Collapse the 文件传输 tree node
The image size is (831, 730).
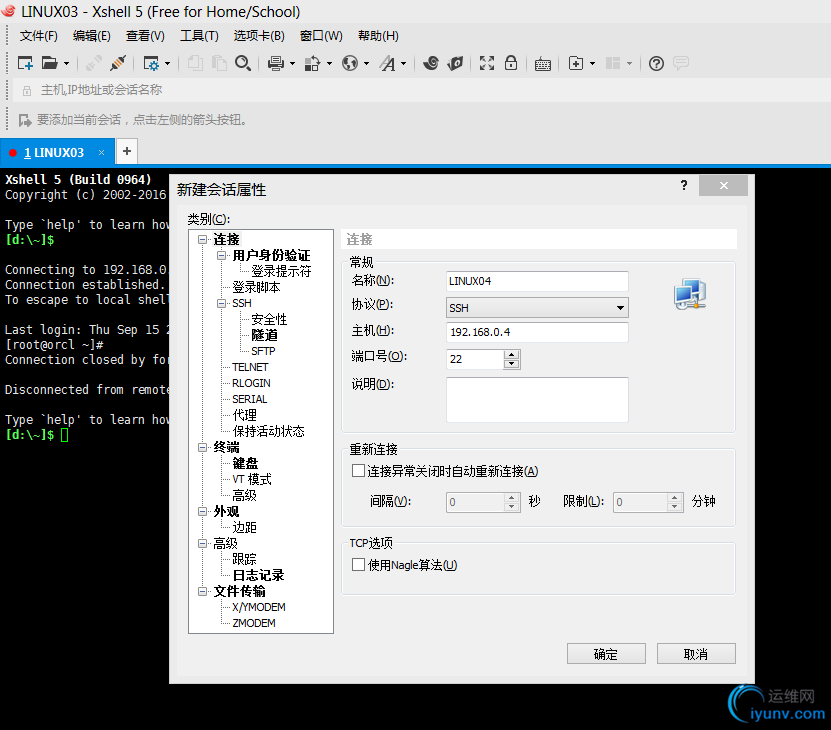click(202, 591)
